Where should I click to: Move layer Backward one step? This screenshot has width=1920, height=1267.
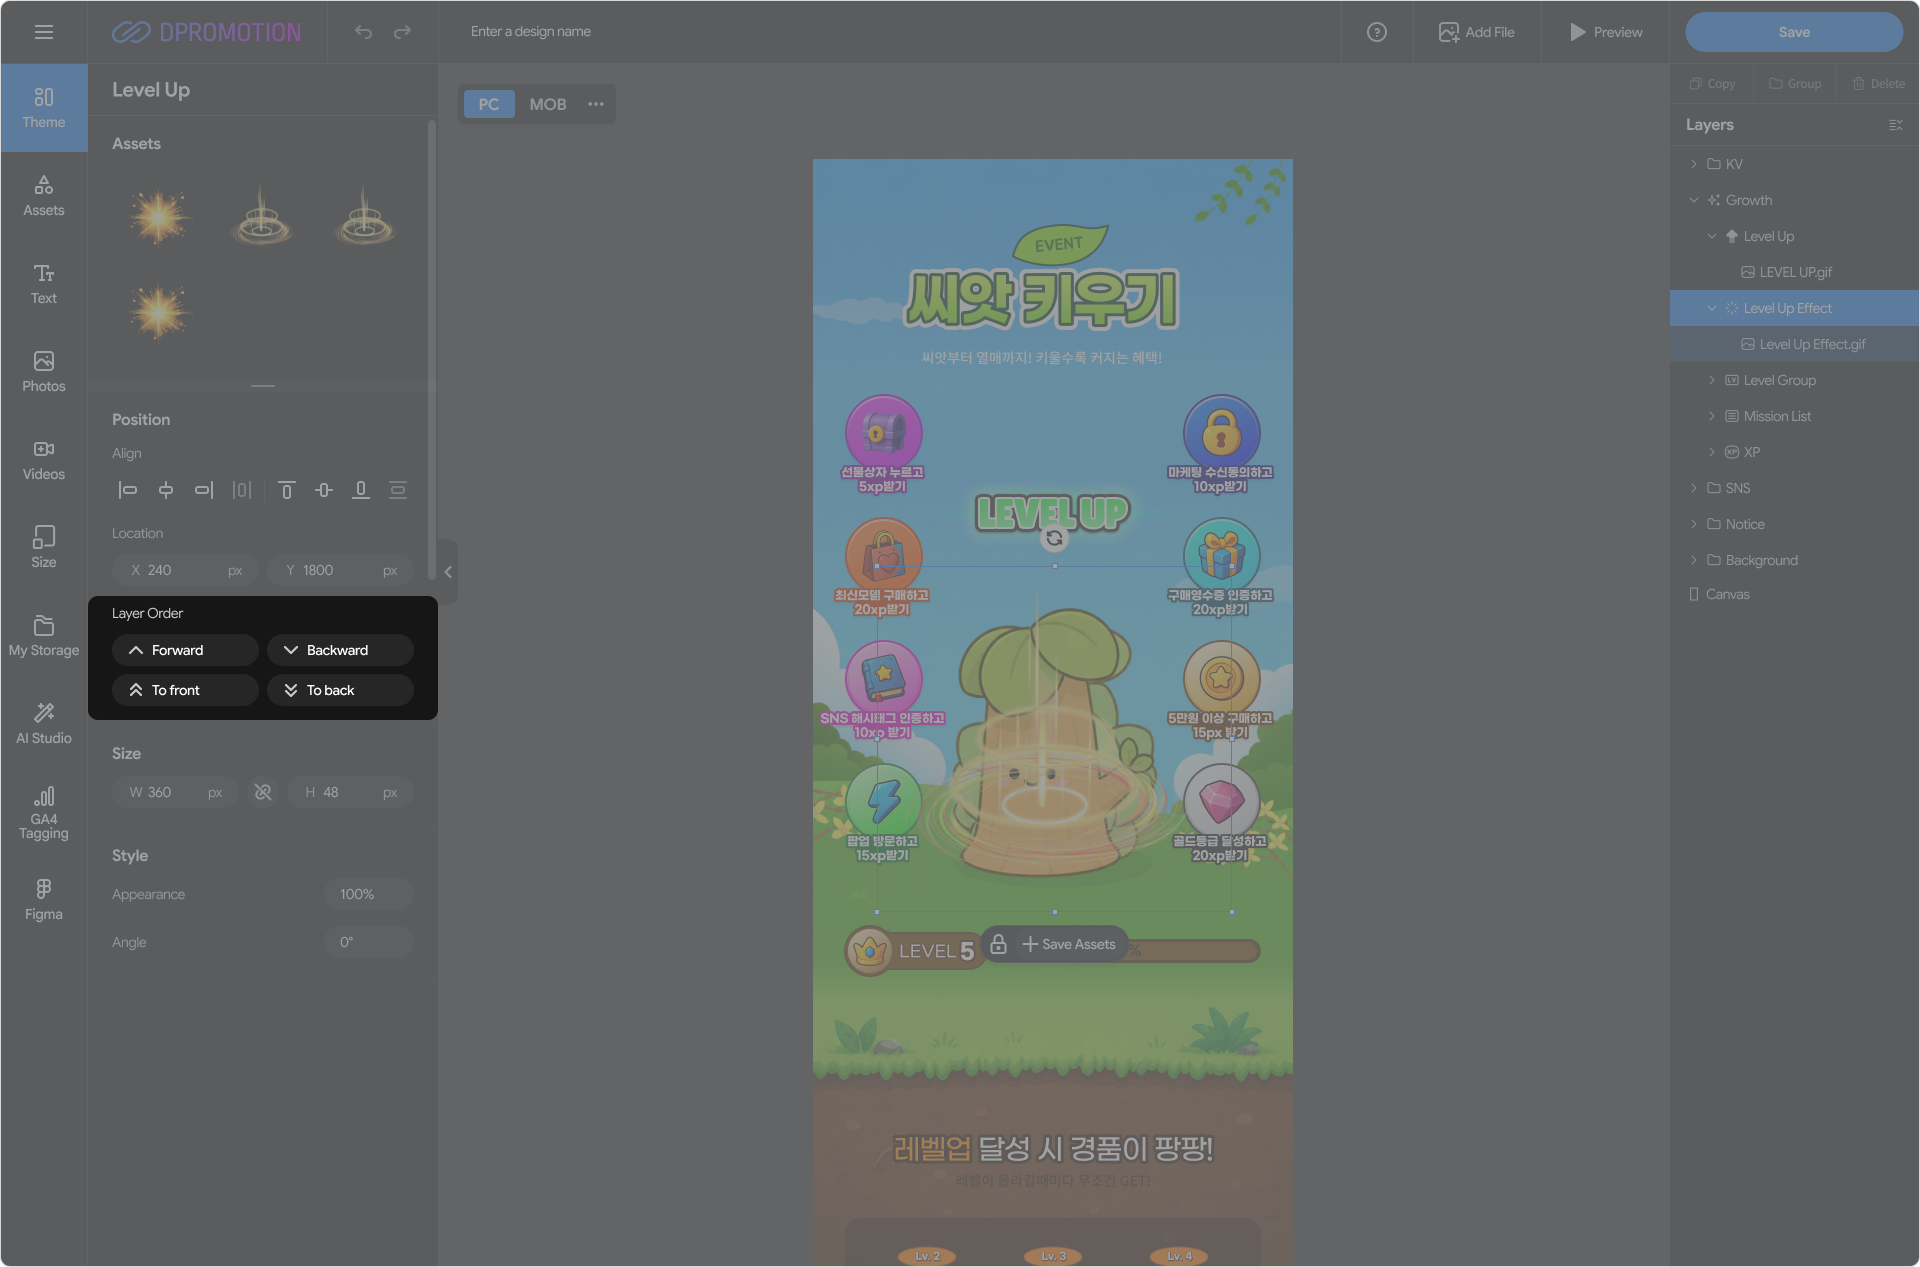pyautogui.click(x=340, y=650)
